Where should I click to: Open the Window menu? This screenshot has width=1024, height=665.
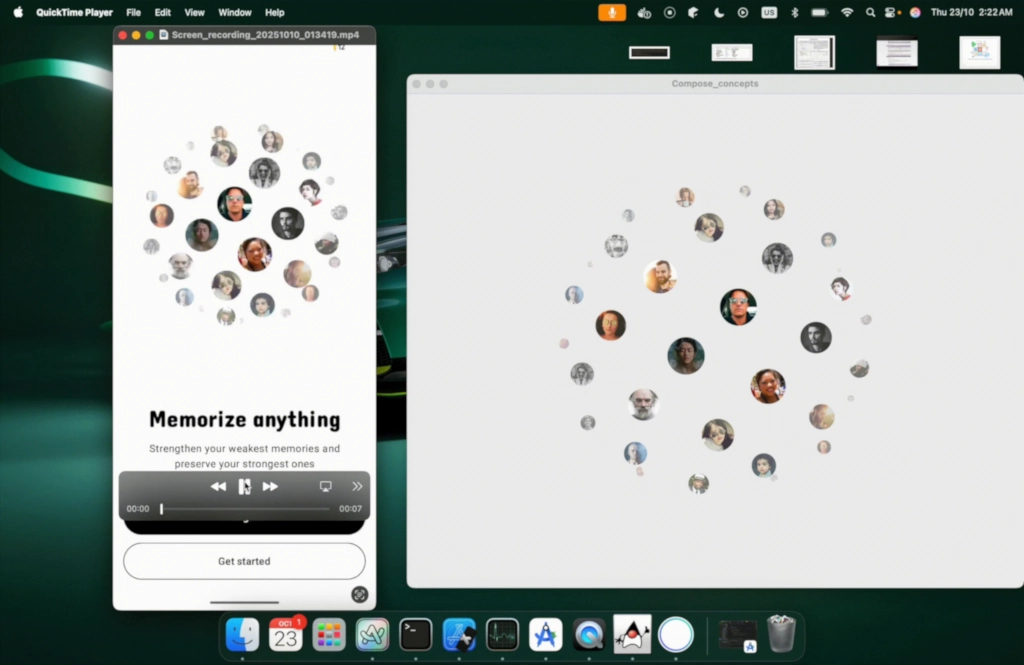[x=235, y=12]
